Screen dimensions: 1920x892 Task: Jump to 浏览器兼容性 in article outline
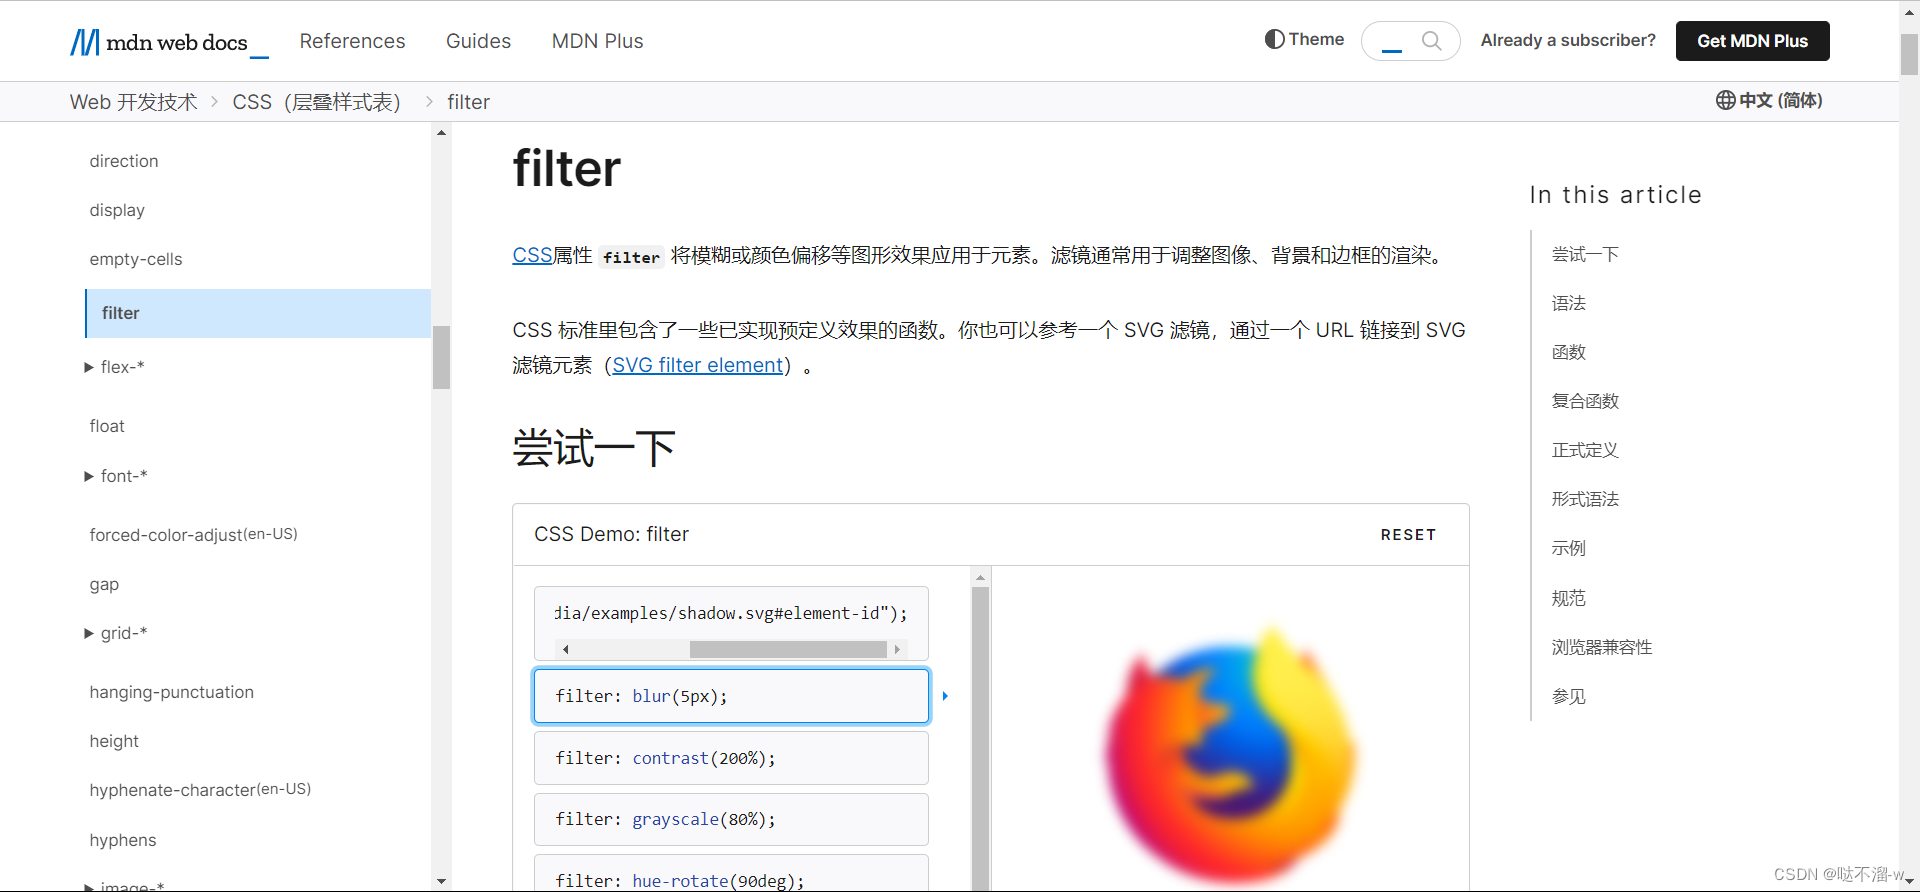point(1602,647)
